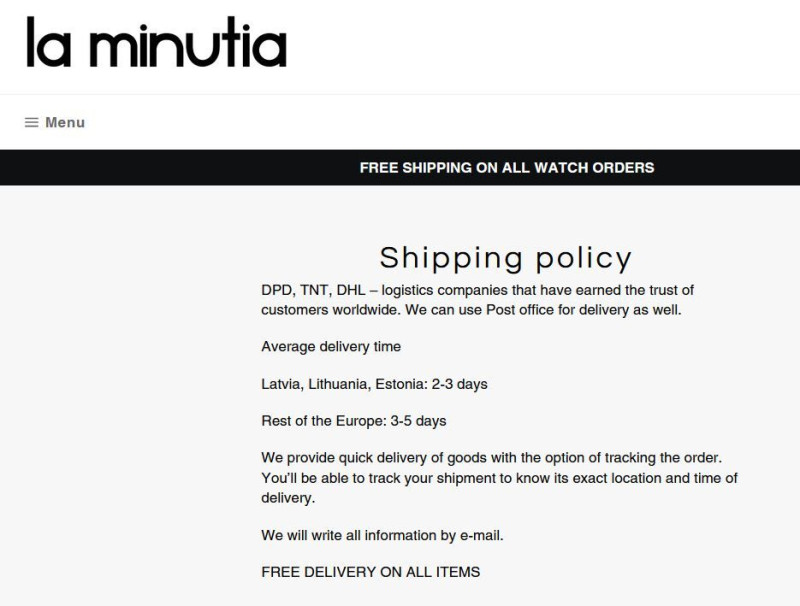Click the "3-5 days" delivery estimate
The height and width of the screenshot is (606, 800).
tap(418, 421)
